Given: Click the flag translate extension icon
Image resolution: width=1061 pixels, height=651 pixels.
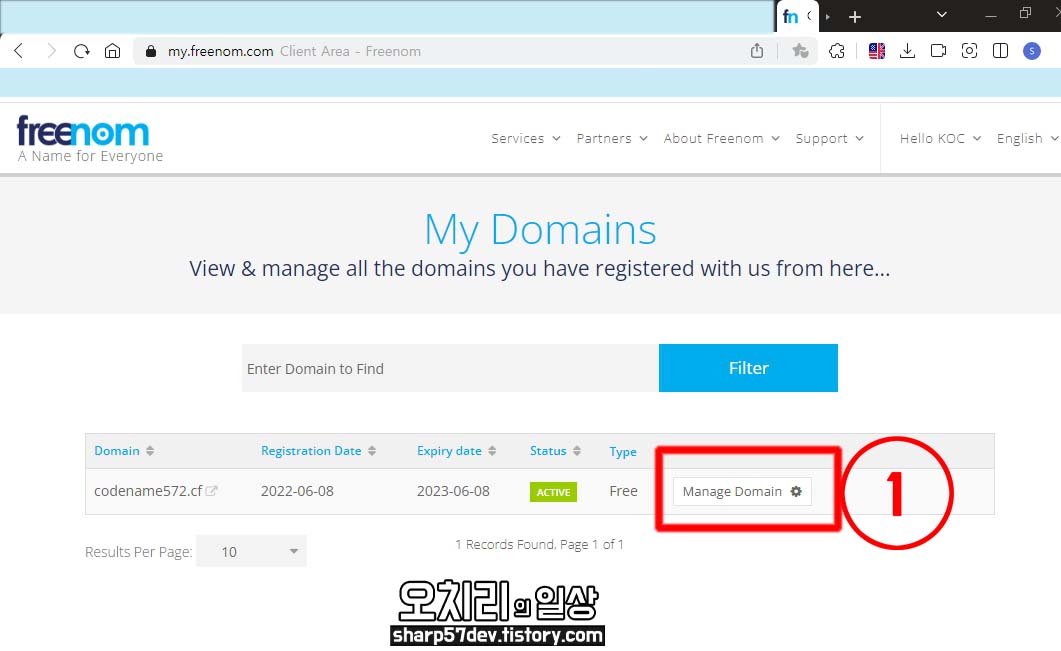Looking at the screenshot, I should [x=877, y=51].
